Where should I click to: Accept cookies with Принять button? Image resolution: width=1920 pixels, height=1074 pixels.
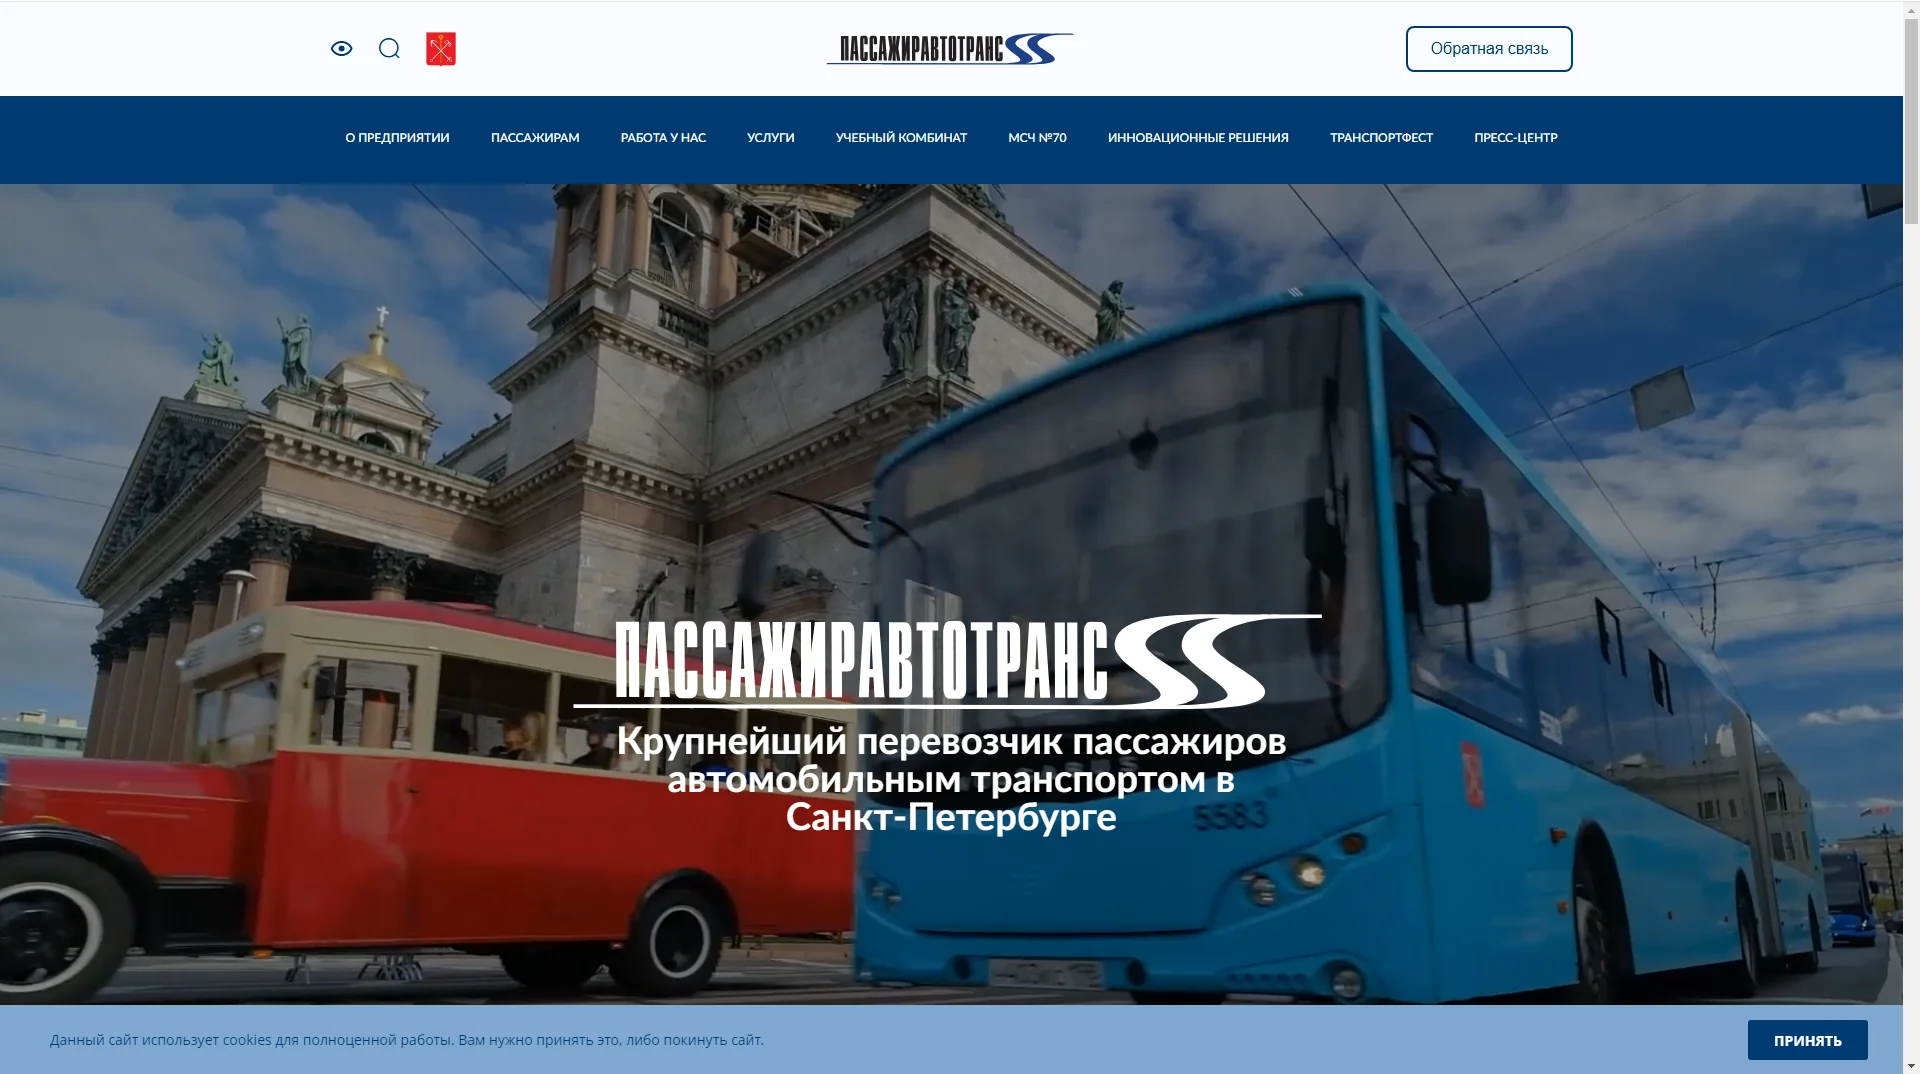click(1807, 1040)
